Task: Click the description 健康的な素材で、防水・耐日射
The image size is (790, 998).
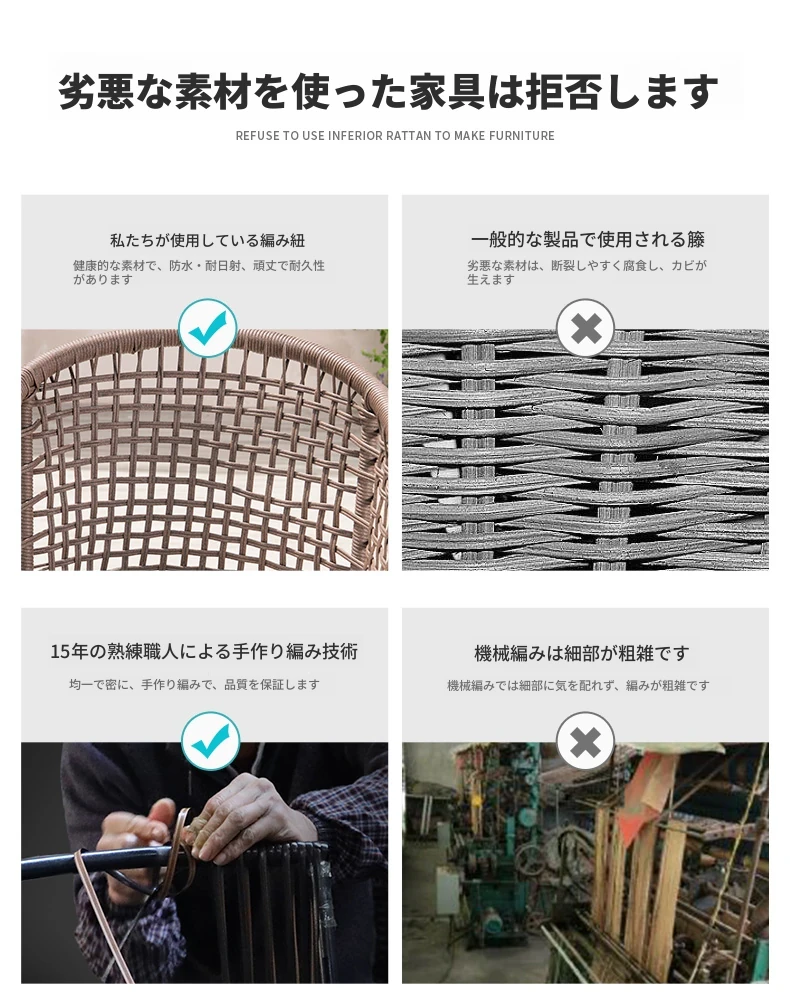Action: click(x=199, y=272)
